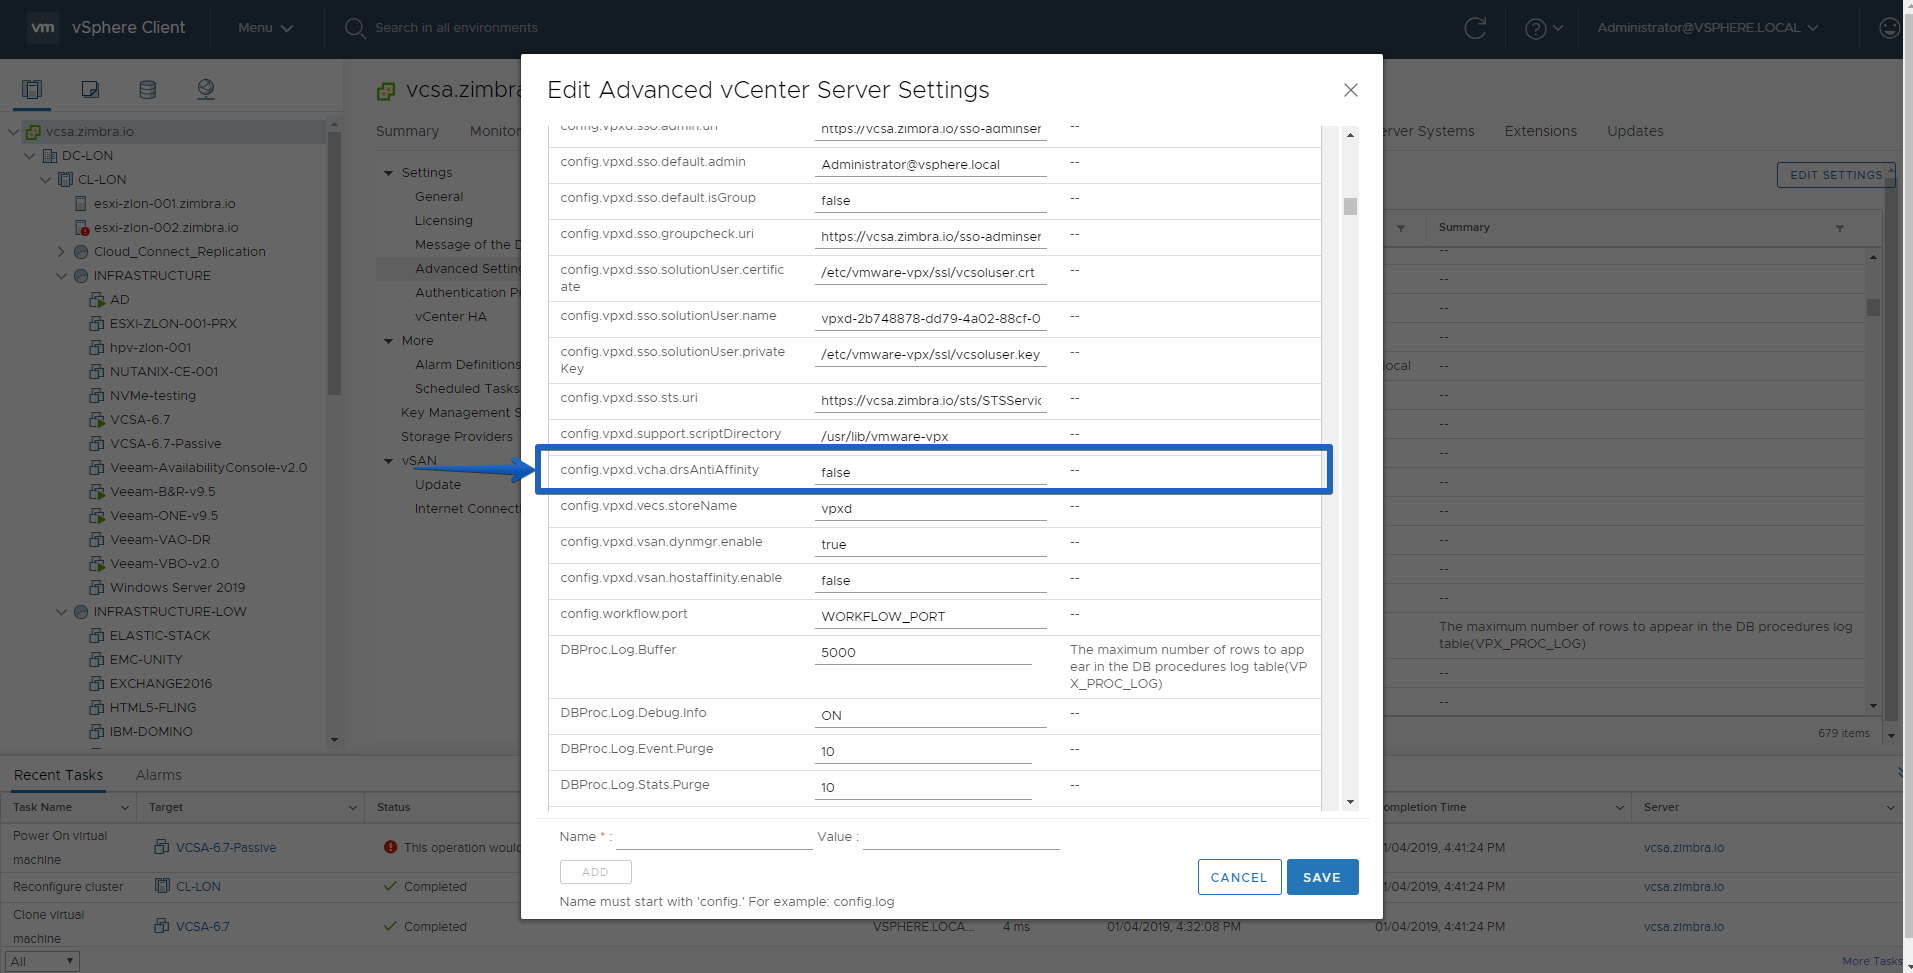
Task: Click the resource pool icon for INFRASTRUCTURE
Action: coord(81,276)
